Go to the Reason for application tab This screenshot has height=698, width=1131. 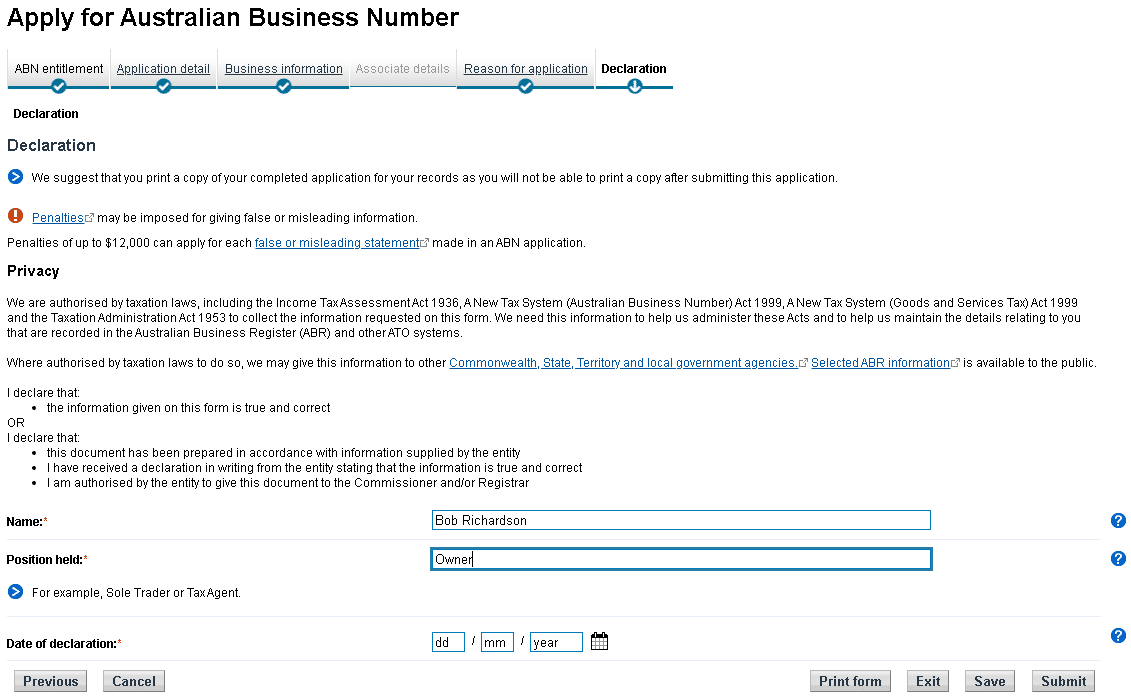[x=525, y=68]
